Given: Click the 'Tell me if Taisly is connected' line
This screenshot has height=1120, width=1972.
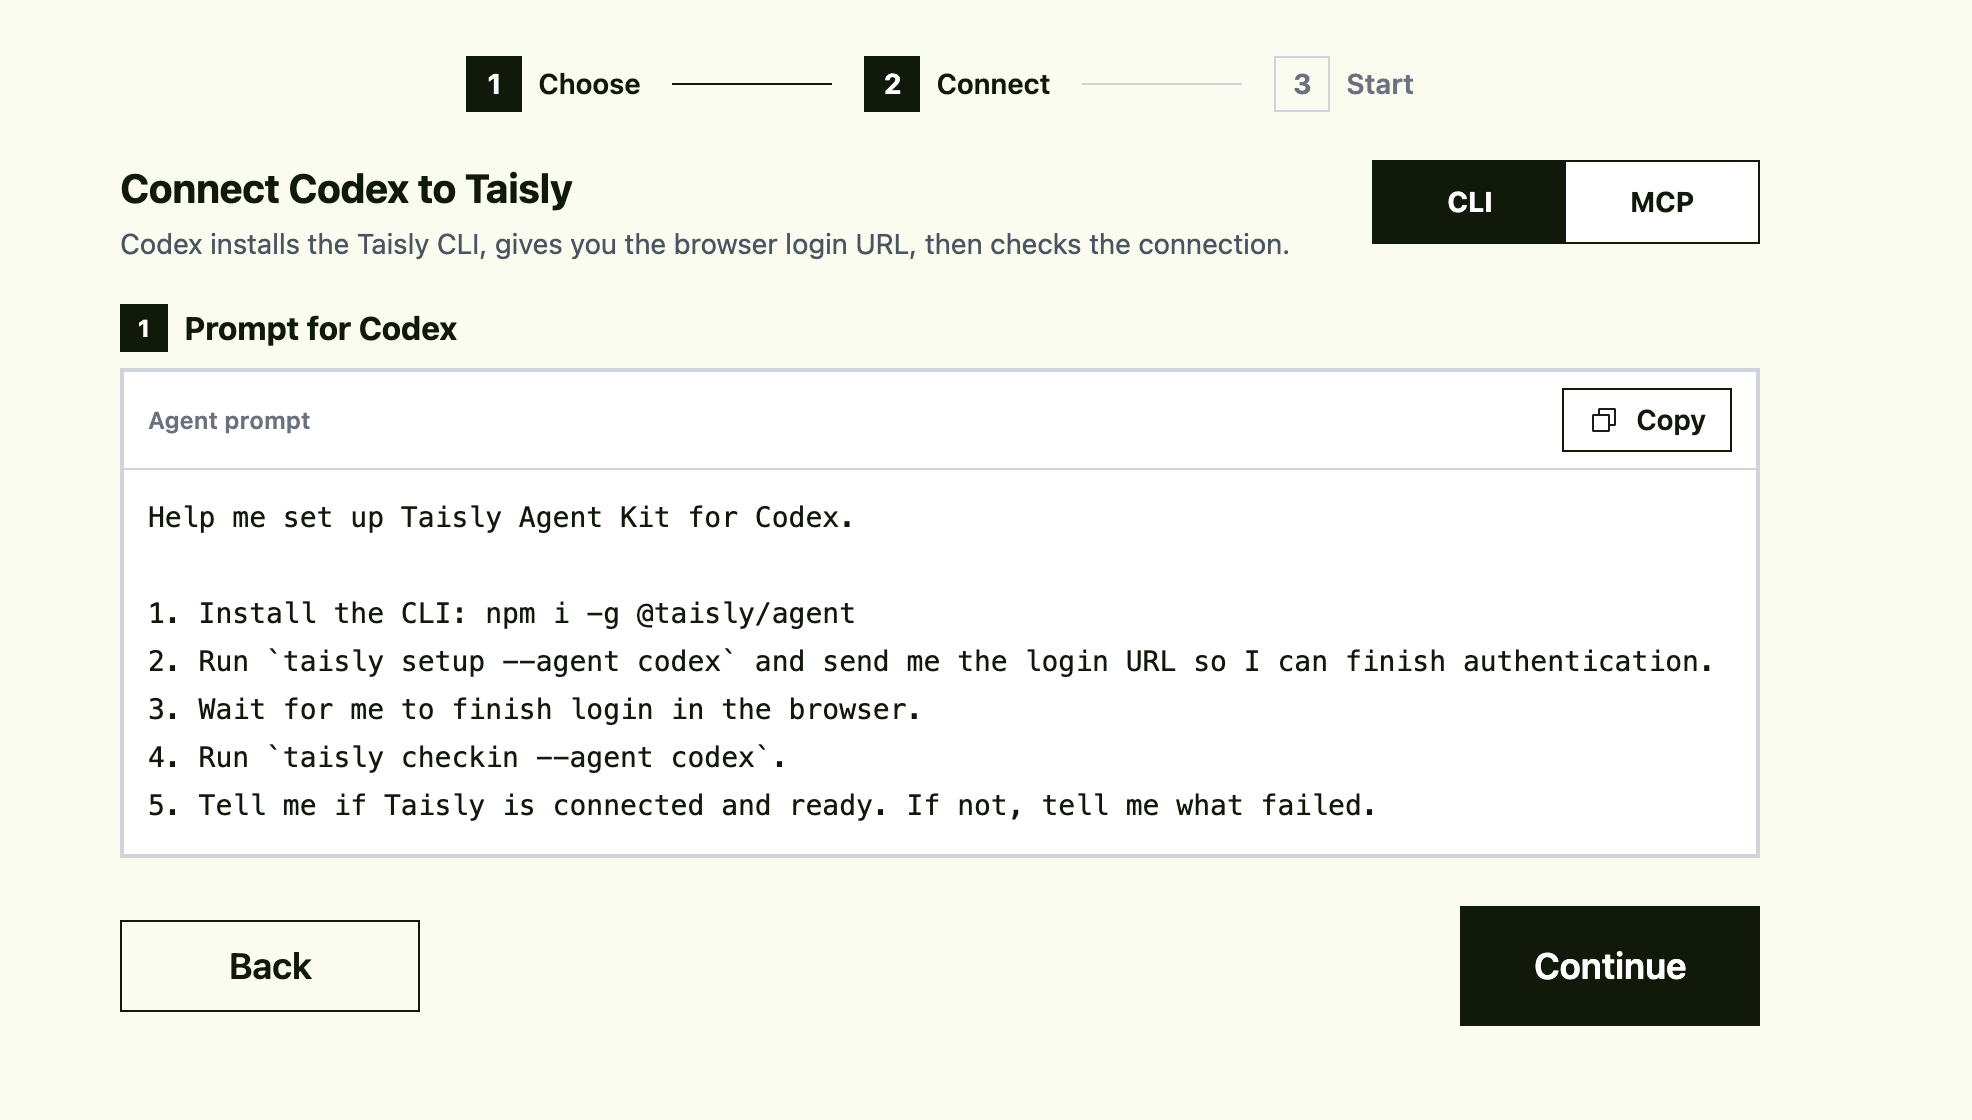Looking at the screenshot, I should point(762,806).
